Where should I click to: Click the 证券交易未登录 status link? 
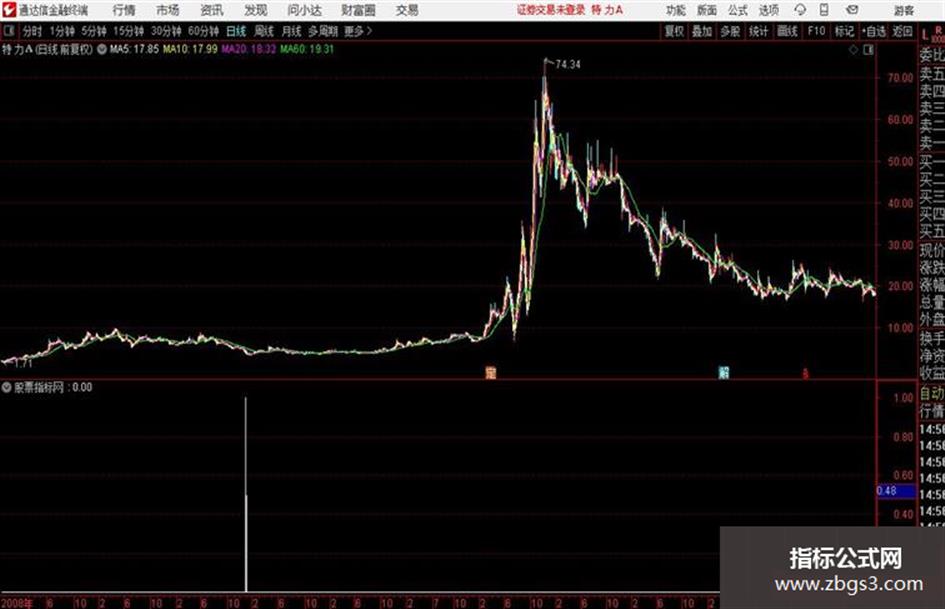[x=550, y=10]
